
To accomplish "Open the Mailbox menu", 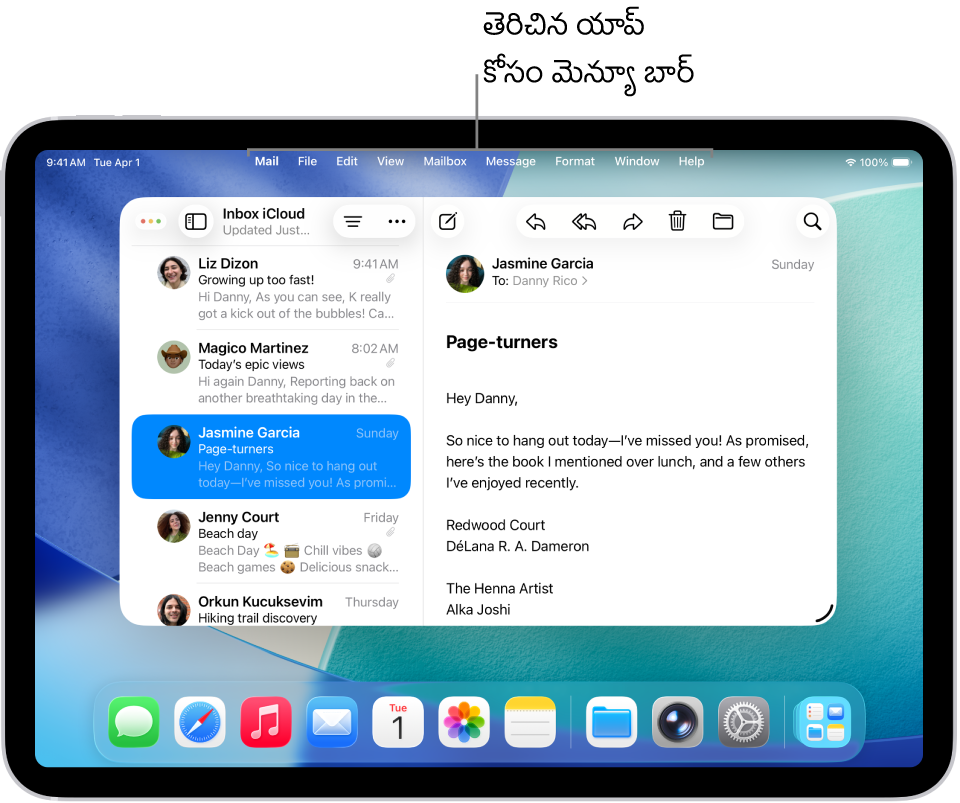I will point(445,161).
